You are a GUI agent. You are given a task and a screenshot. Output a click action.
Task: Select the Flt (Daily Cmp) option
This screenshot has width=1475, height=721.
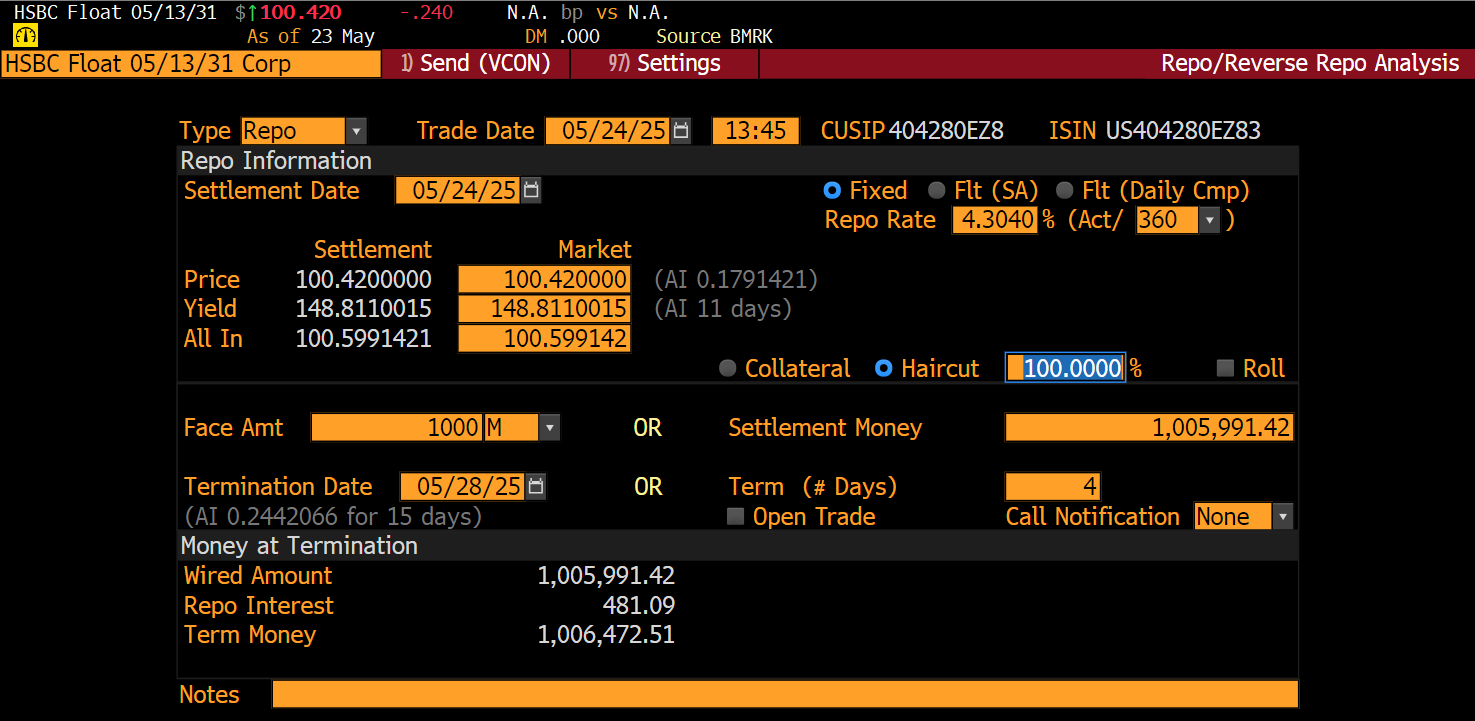point(1064,191)
